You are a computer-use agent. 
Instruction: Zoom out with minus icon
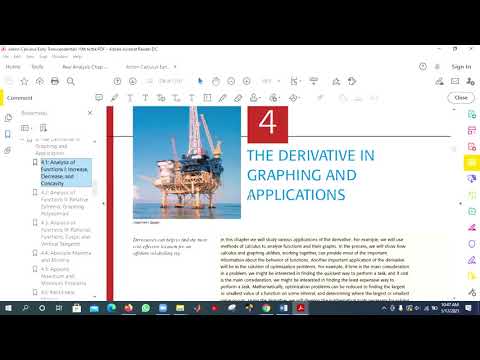click(231, 81)
